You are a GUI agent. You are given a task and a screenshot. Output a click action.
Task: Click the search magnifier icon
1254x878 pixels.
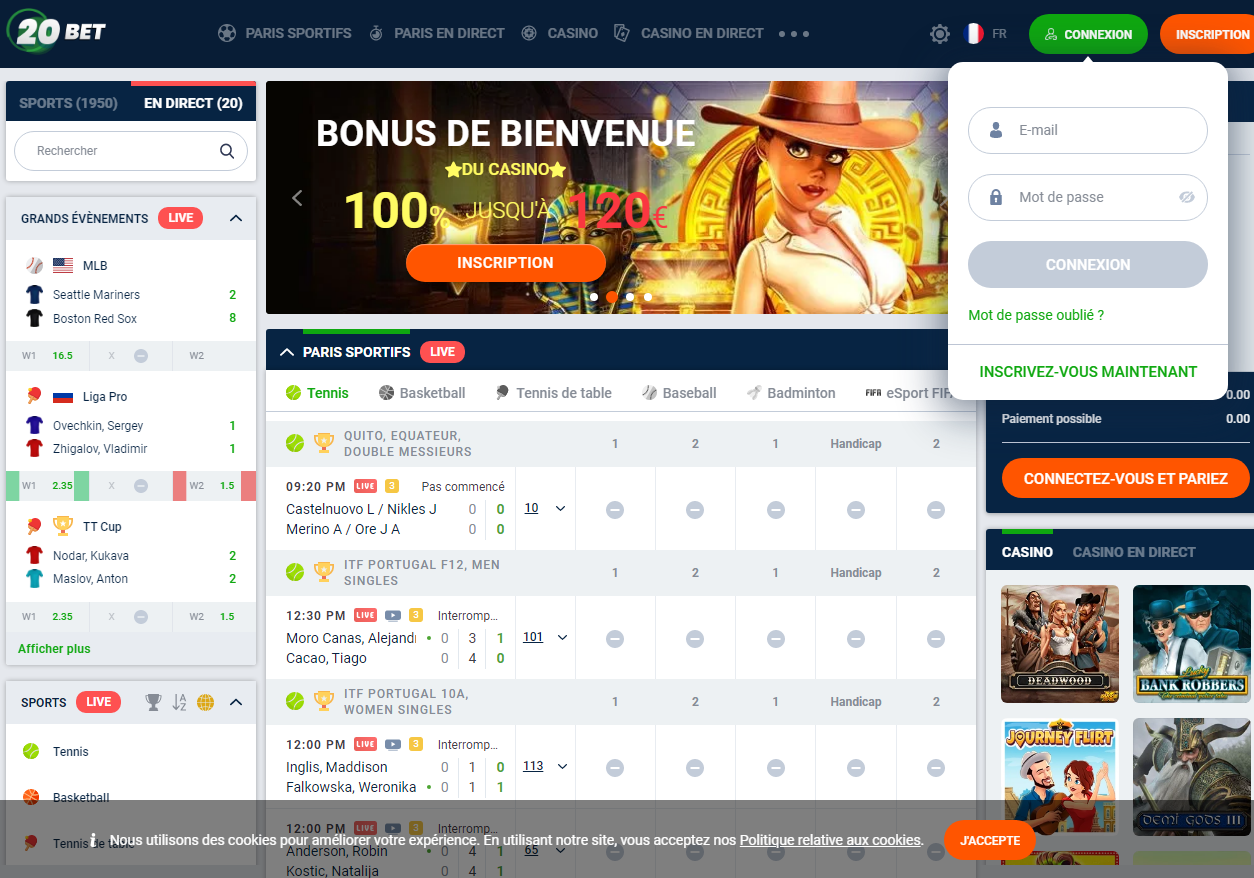click(x=227, y=151)
